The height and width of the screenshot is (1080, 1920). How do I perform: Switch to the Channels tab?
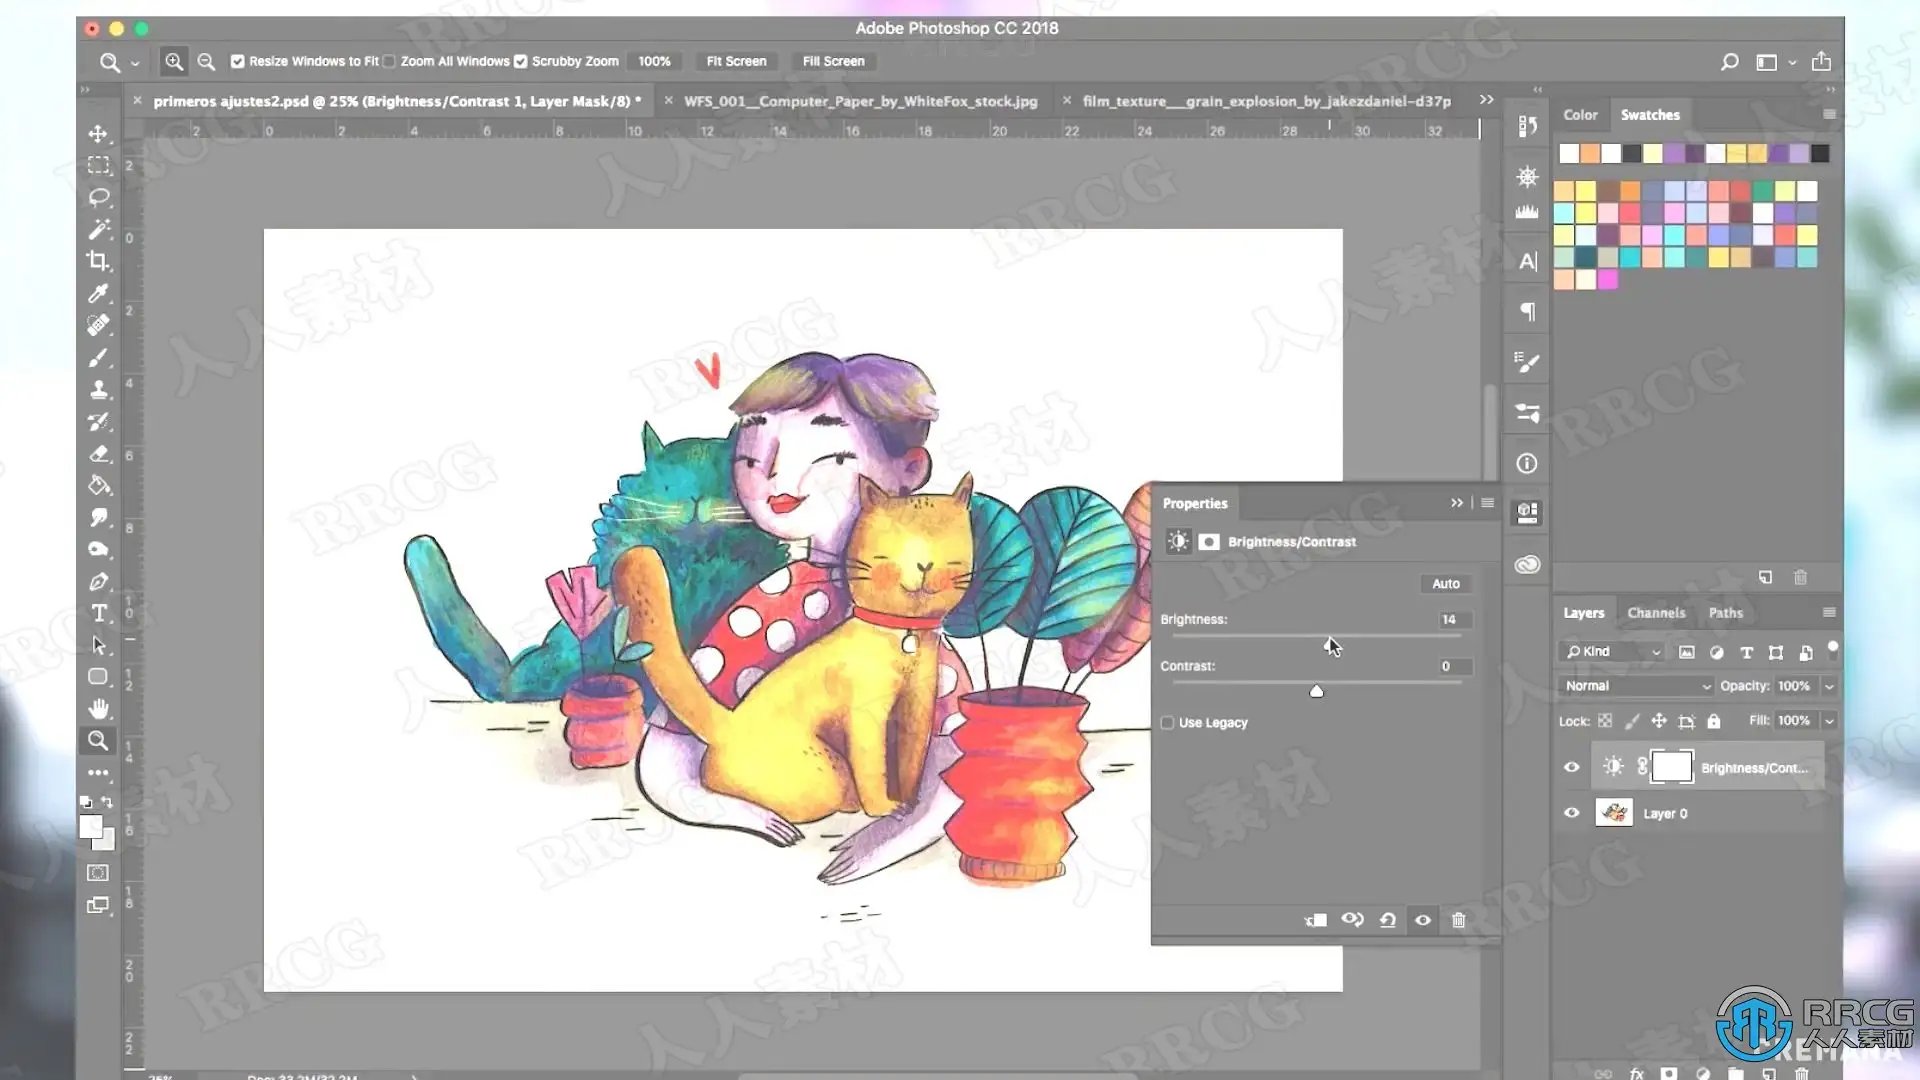(x=1656, y=613)
